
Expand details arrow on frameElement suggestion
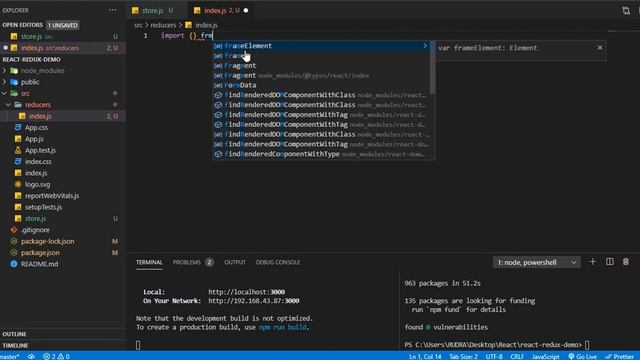click(425, 46)
